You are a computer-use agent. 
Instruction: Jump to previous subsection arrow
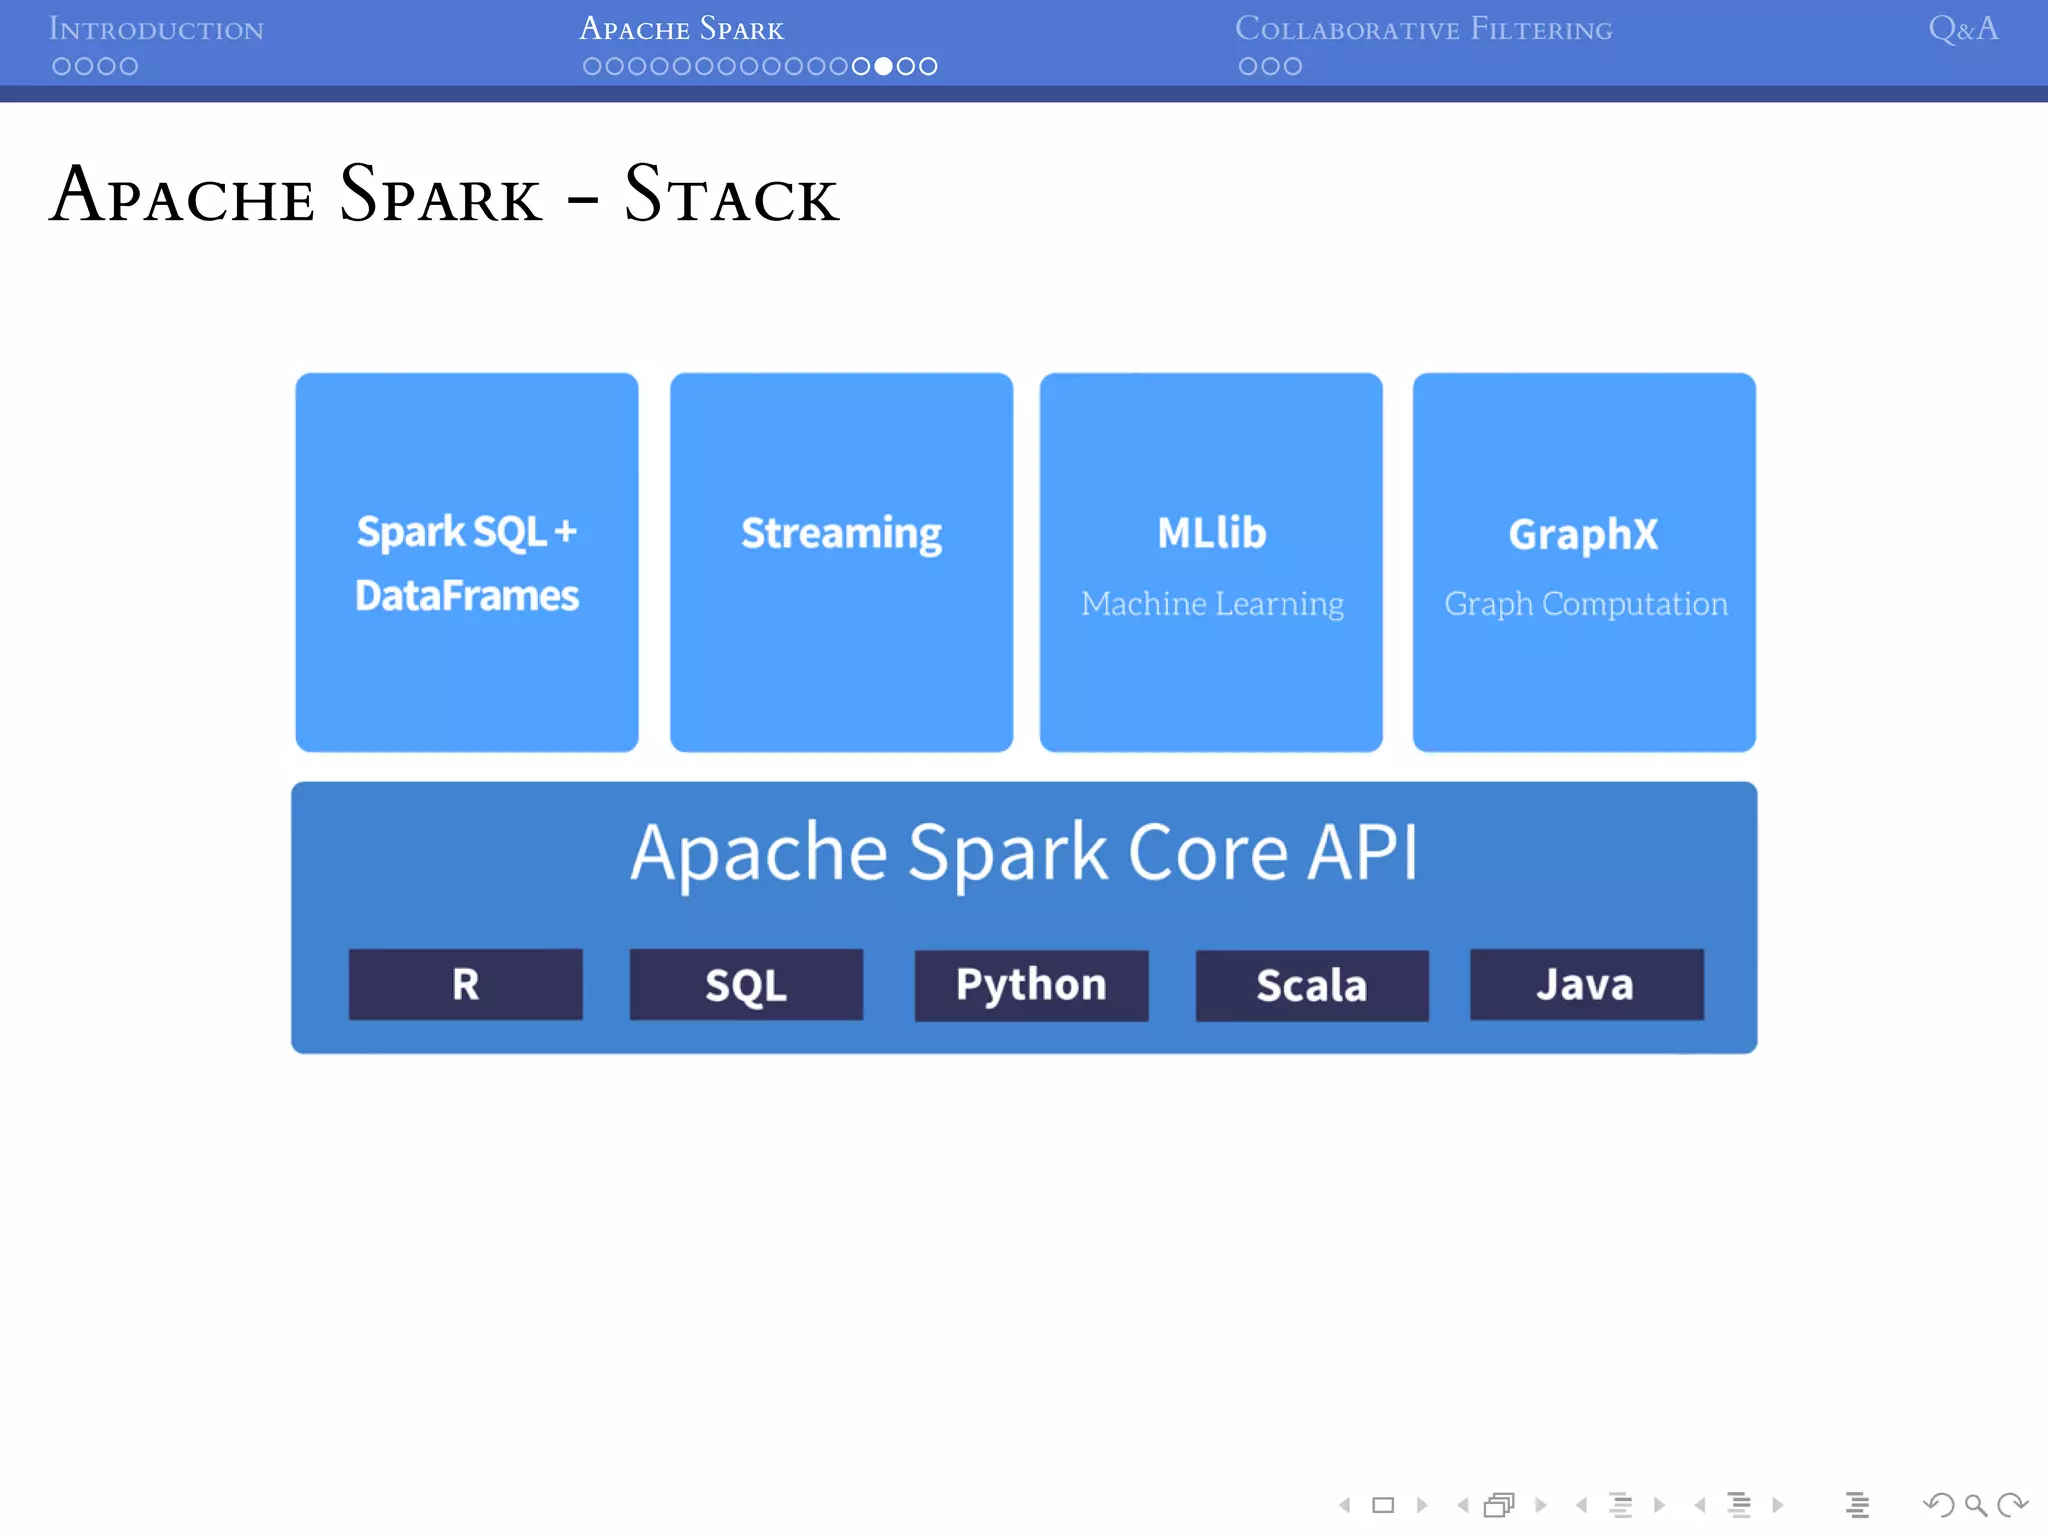[x=1581, y=1504]
